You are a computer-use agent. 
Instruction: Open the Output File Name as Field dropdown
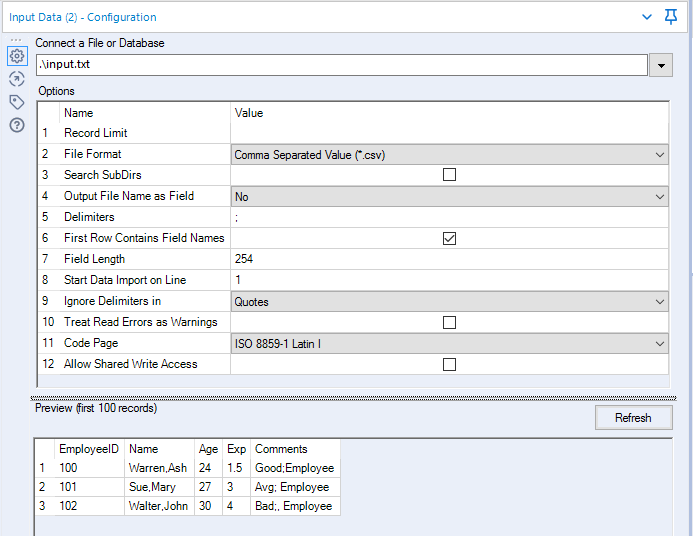tap(659, 197)
